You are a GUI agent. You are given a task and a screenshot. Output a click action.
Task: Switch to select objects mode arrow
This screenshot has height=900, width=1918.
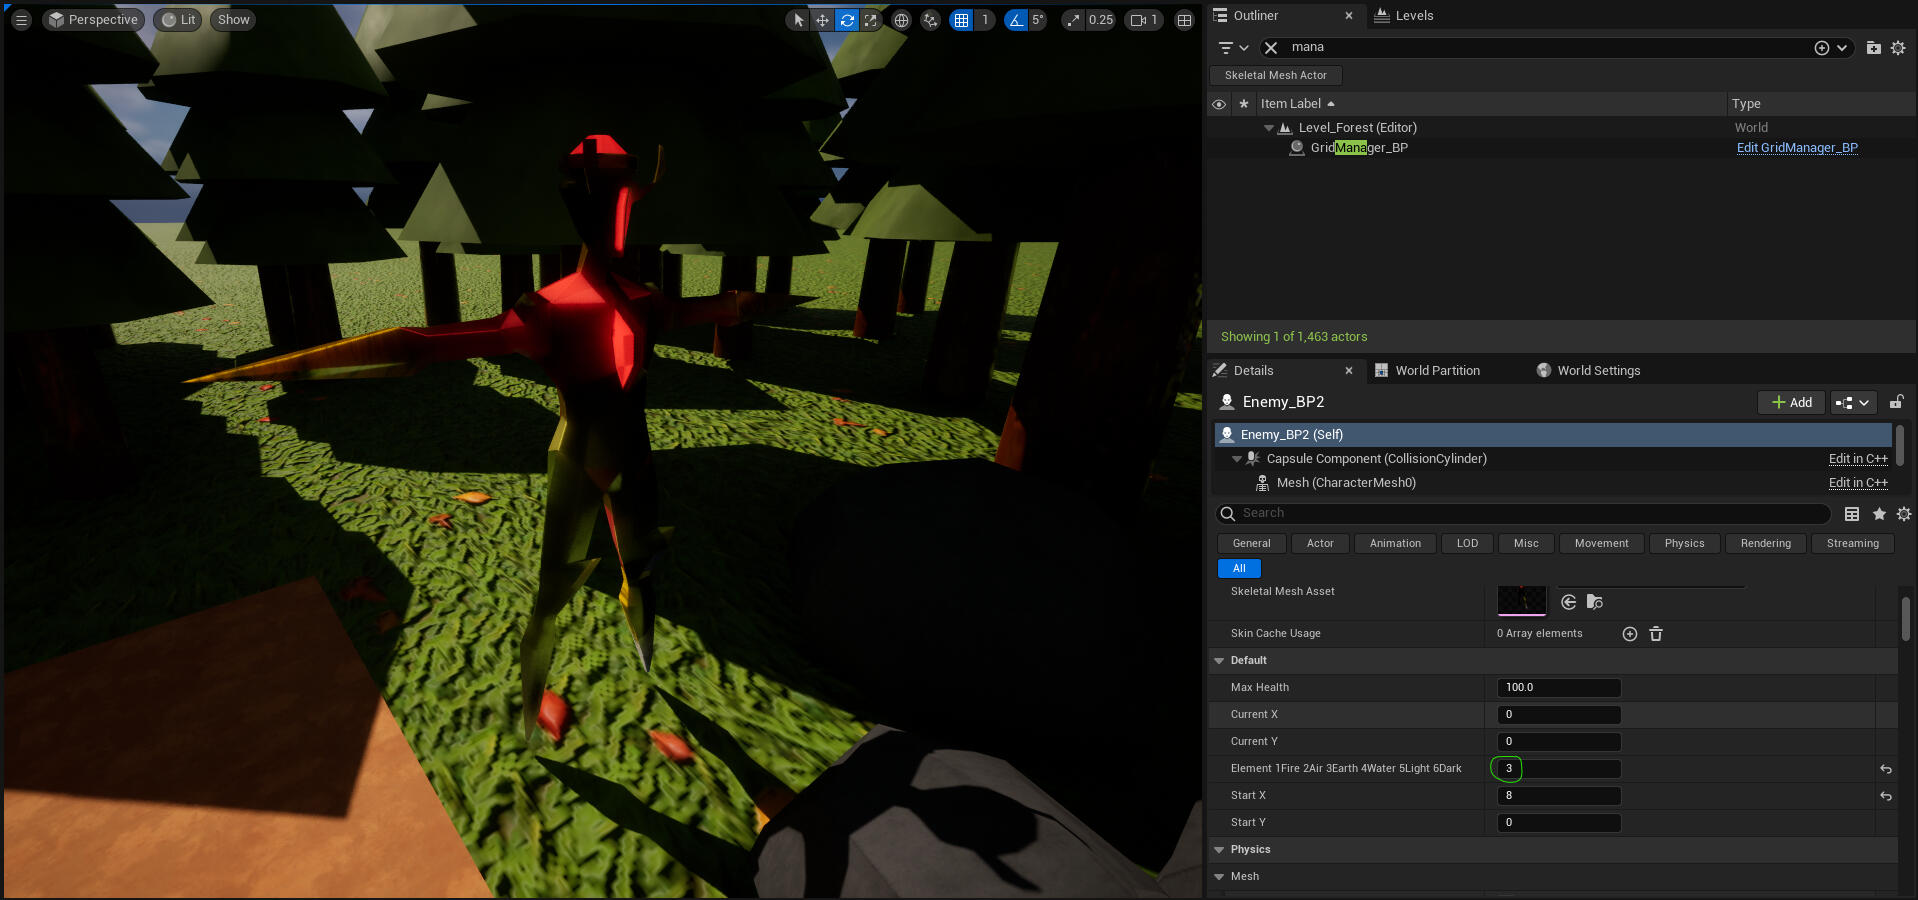point(798,20)
